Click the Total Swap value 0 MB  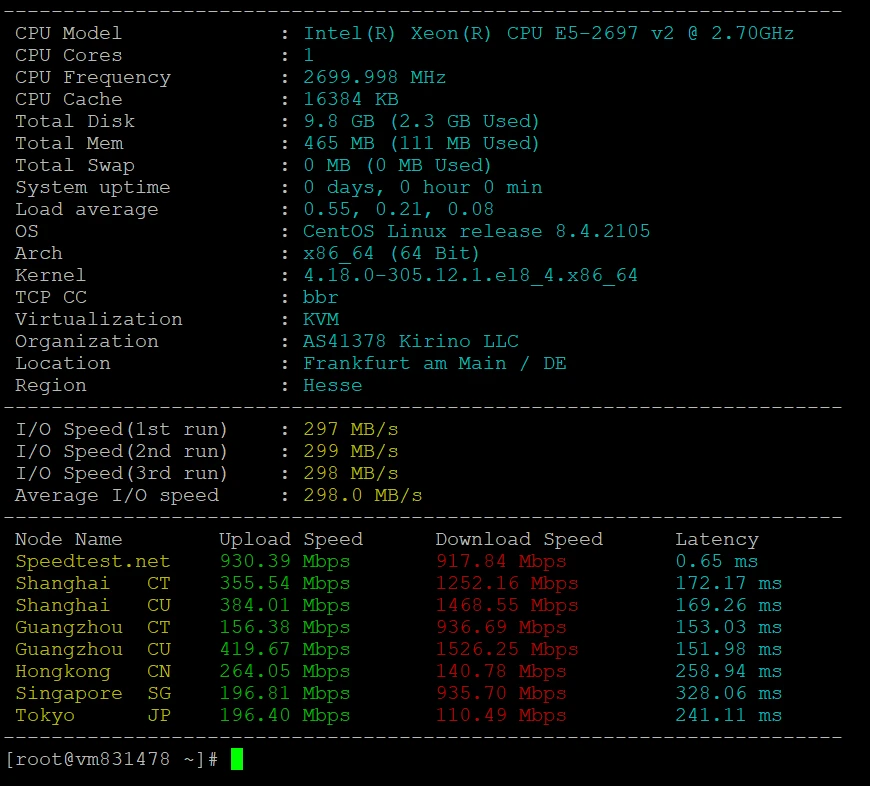[397, 165]
